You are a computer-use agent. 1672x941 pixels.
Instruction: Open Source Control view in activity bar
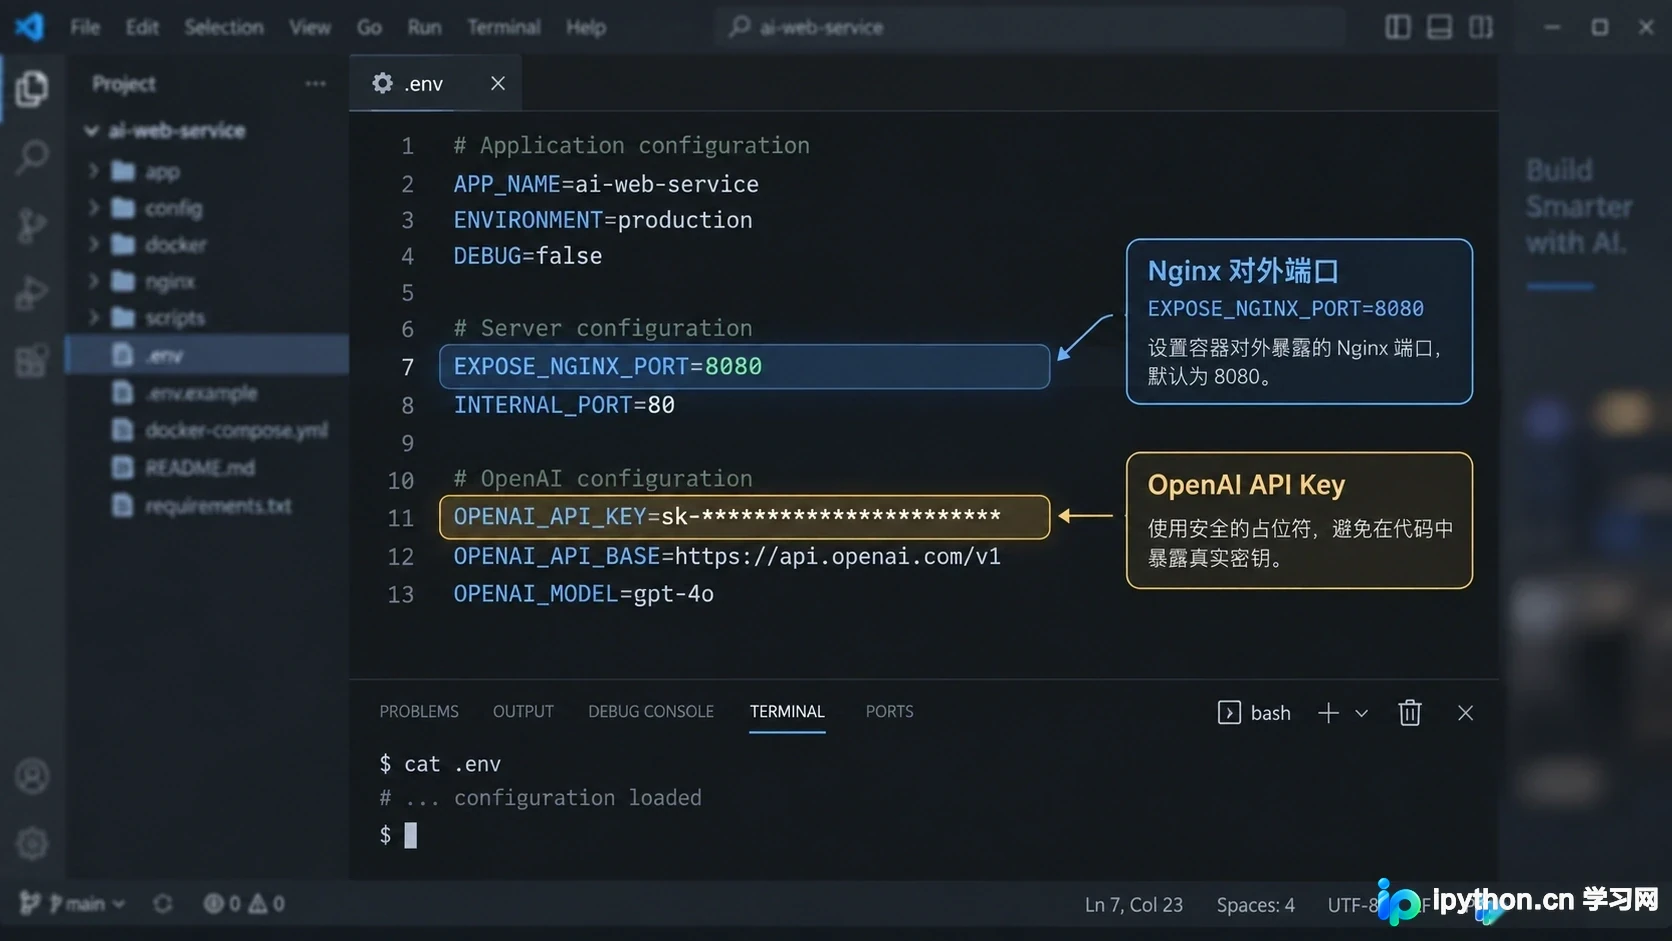[x=32, y=225]
